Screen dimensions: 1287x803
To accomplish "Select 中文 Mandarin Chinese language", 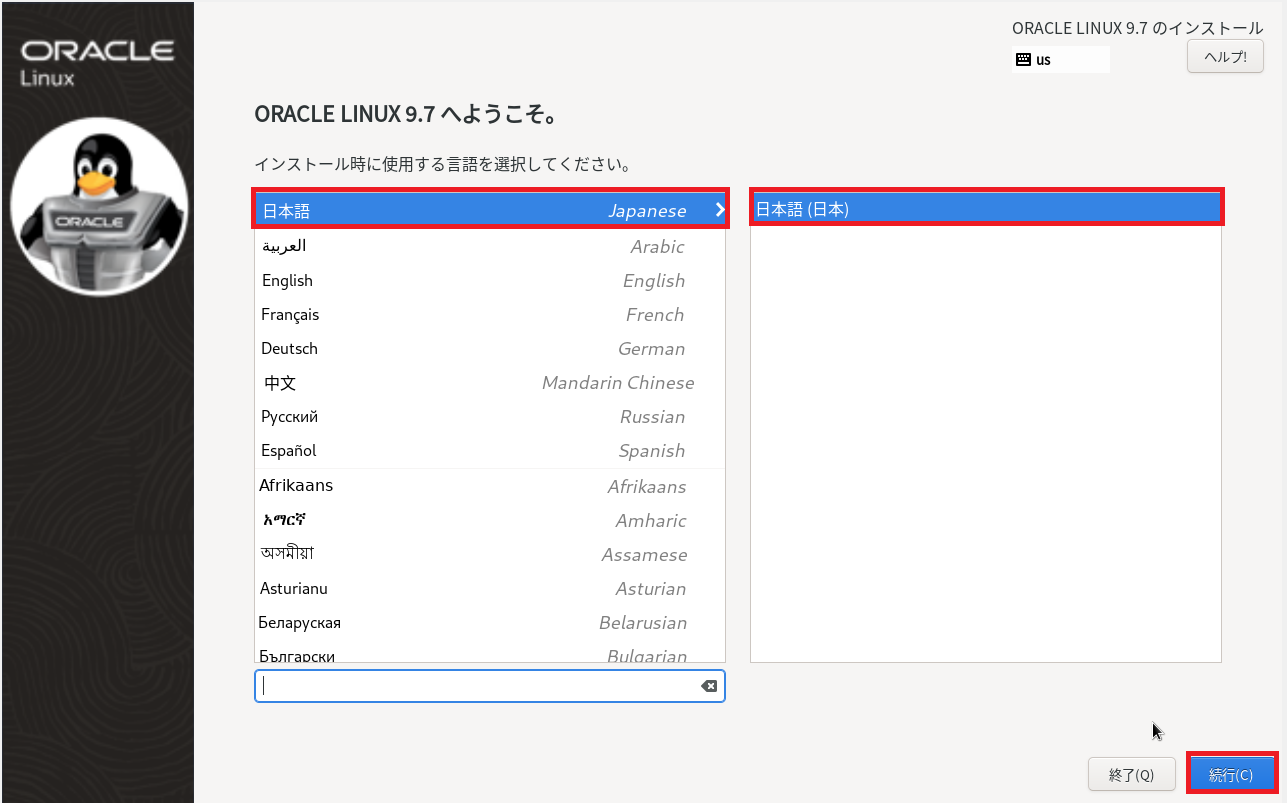I will coord(489,383).
